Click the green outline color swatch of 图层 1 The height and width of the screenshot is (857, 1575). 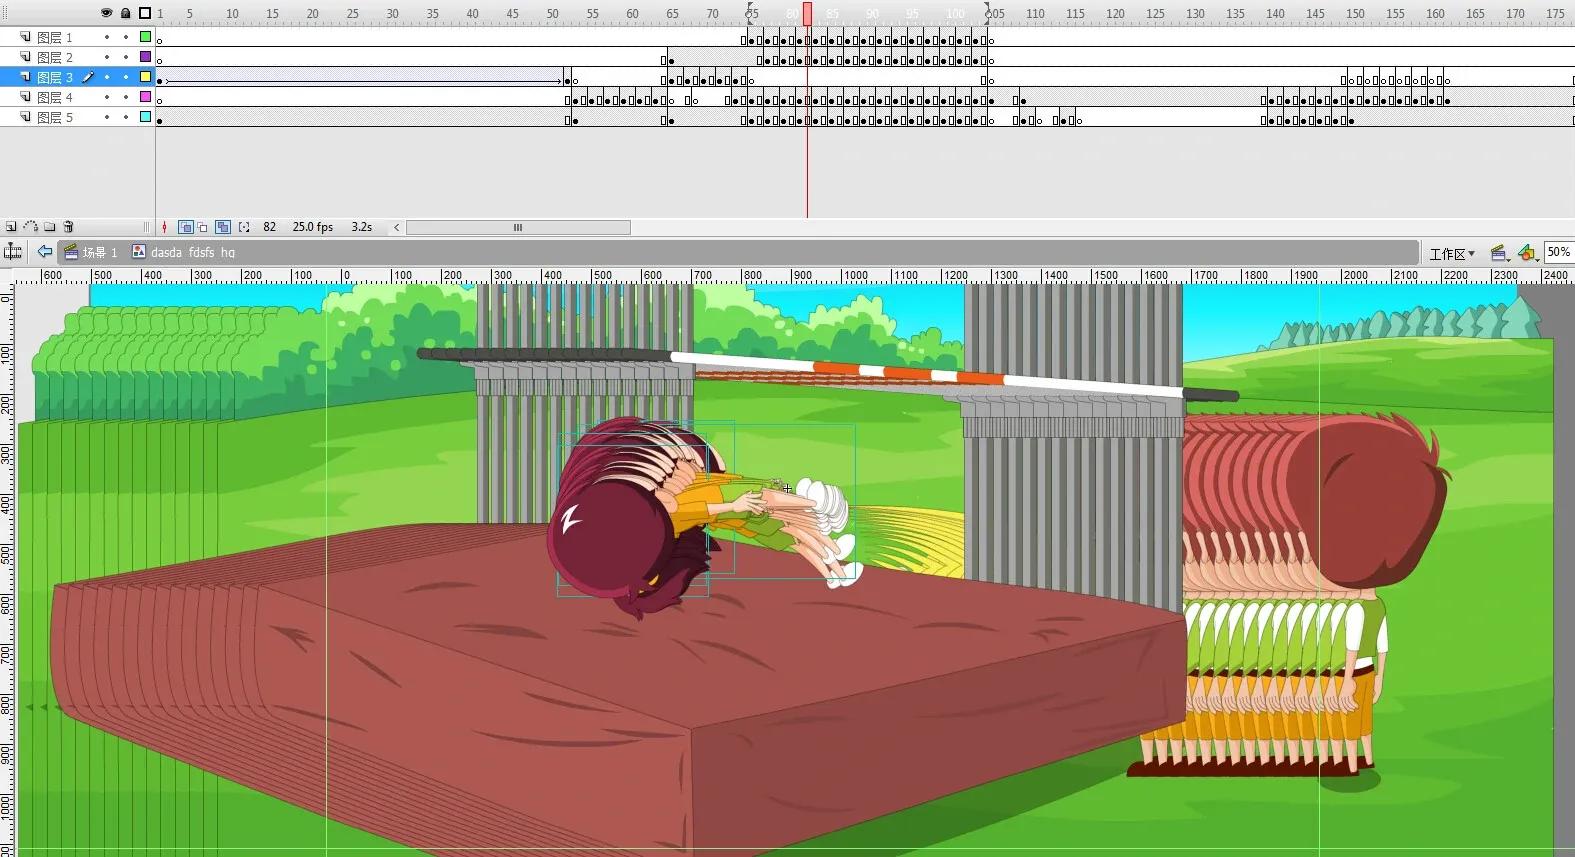pyautogui.click(x=145, y=37)
